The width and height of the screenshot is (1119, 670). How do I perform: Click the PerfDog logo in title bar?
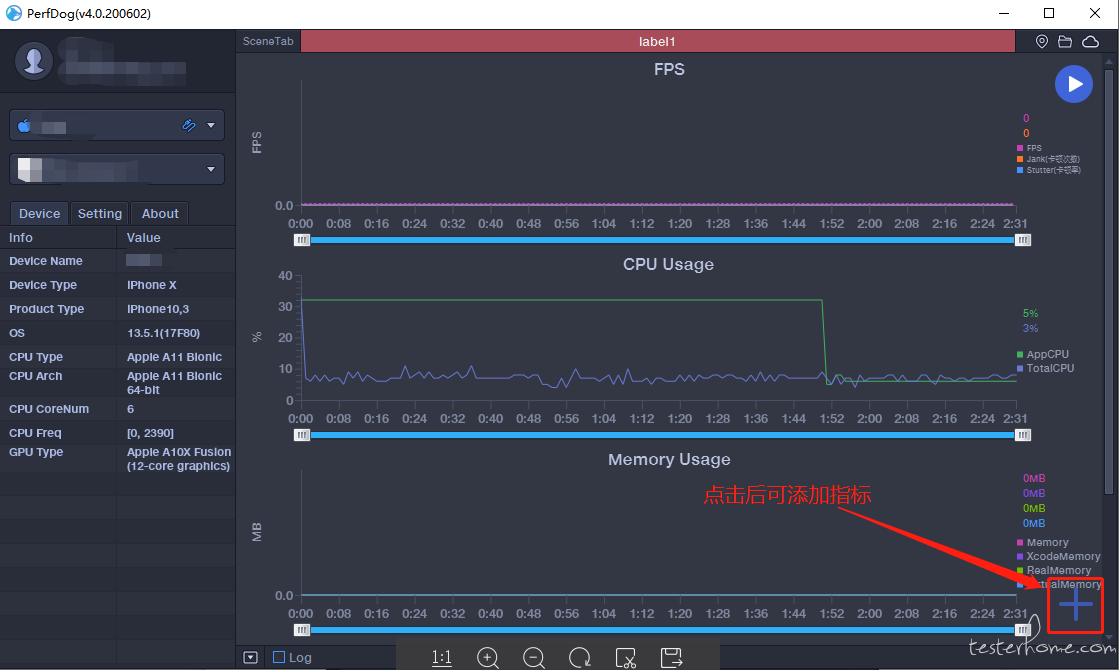pyautogui.click(x=14, y=13)
